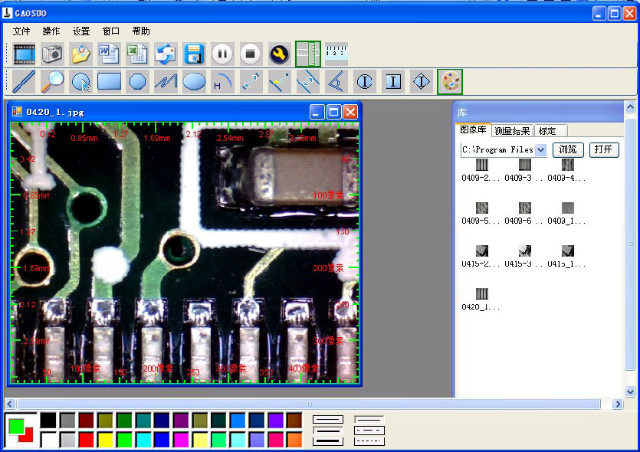The width and height of the screenshot is (640, 452).
Task: Click the camera capture icon
Action: (52, 54)
